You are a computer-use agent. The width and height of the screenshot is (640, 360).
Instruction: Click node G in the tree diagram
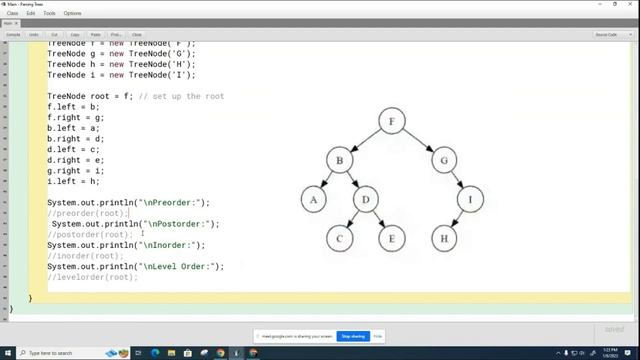pos(444,160)
